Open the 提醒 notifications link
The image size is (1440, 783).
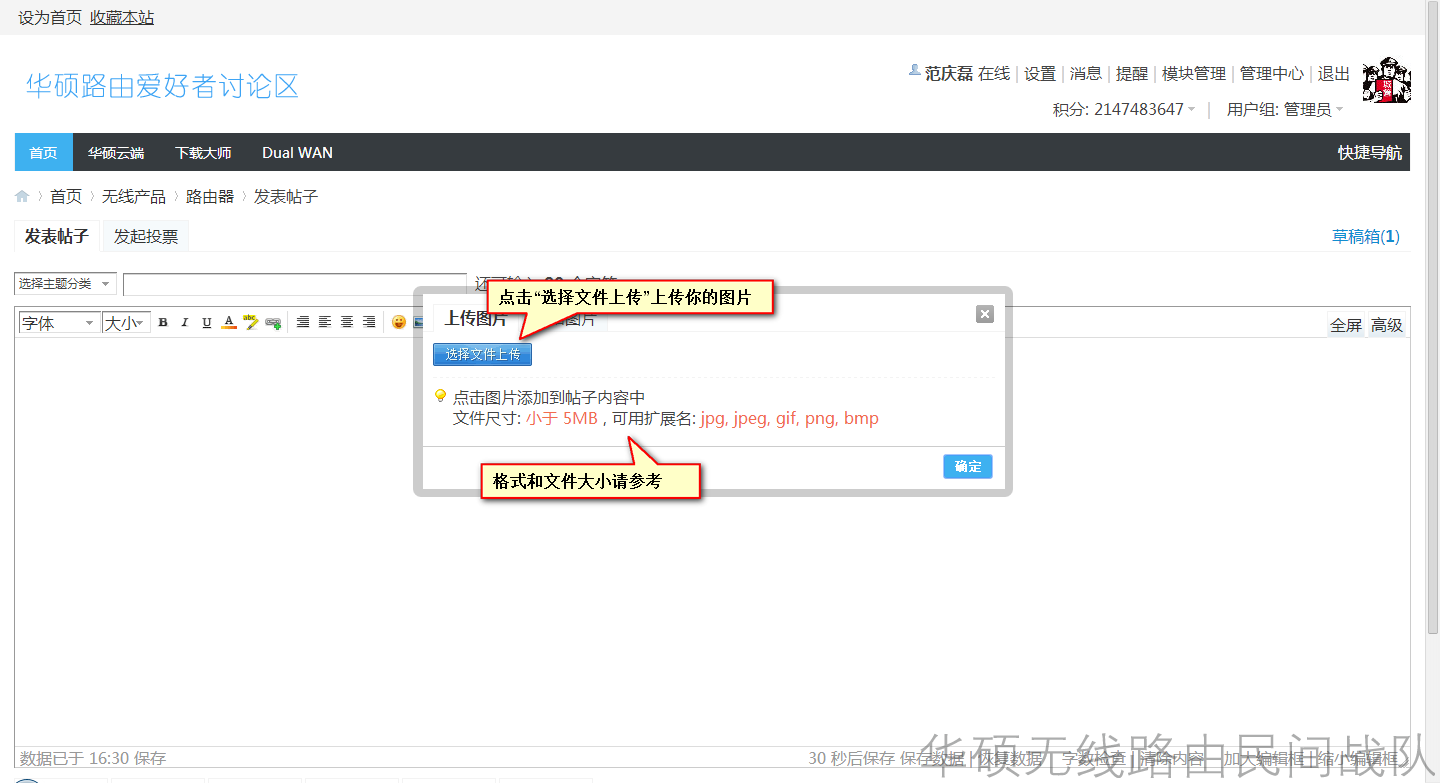coord(1132,73)
